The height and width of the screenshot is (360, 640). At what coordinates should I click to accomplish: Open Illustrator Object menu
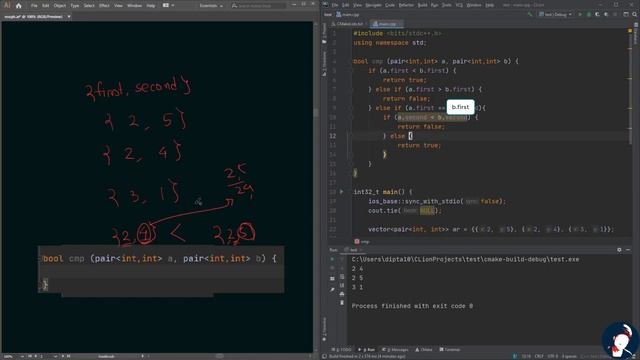click(x=60, y=6)
